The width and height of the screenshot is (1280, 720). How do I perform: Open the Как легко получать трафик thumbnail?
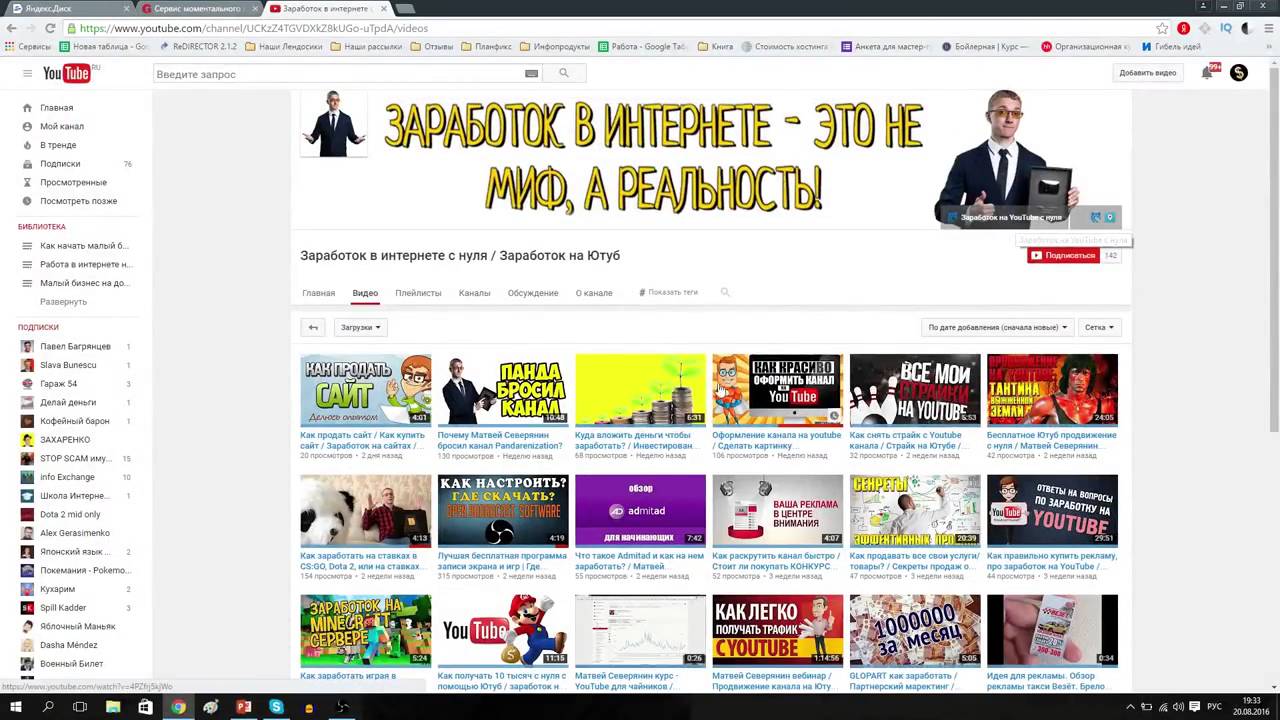point(778,631)
